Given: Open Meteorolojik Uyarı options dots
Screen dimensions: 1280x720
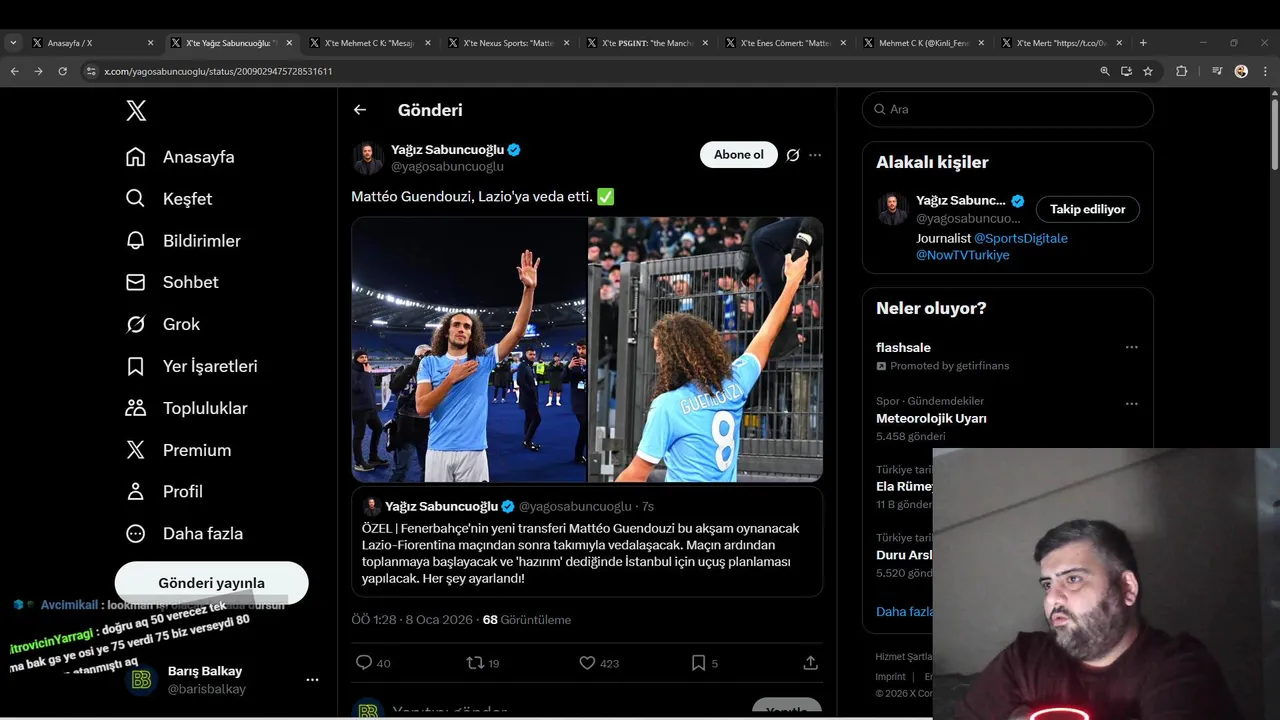Looking at the screenshot, I should coord(1131,404).
